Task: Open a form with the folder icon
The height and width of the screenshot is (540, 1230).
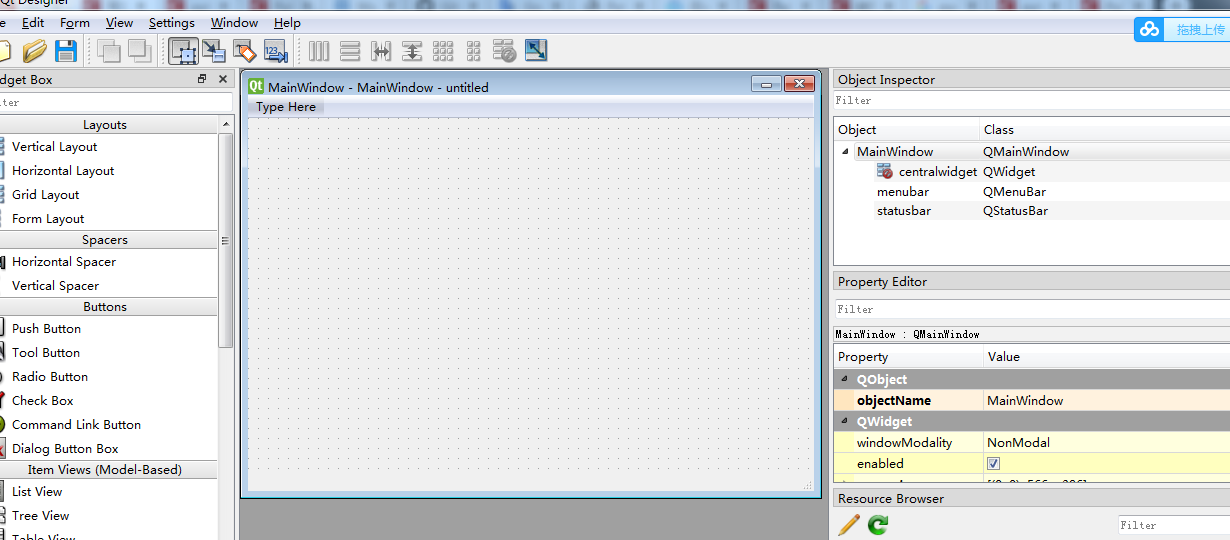Action: coord(35,51)
